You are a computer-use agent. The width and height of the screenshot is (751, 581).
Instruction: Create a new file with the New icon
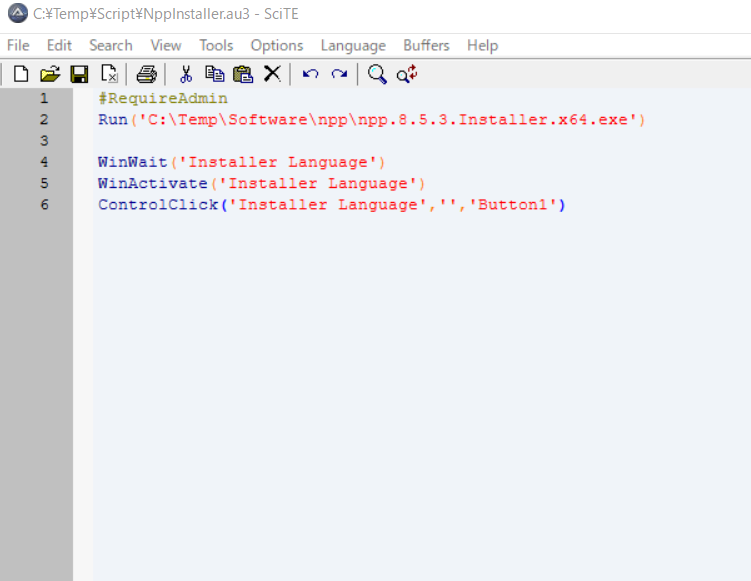click(x=20, y=74)
